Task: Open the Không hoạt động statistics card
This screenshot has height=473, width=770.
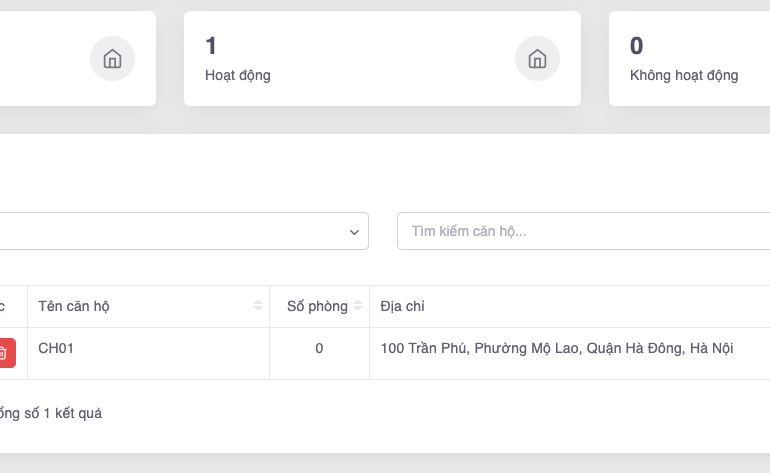Action: tap(690, 58)
